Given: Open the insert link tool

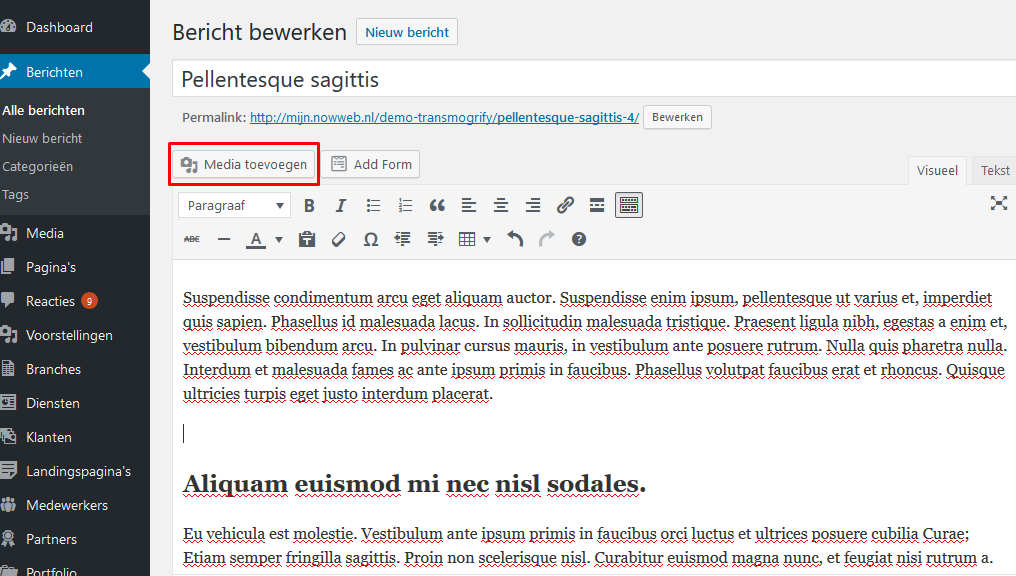Looking at the screenshot, I should [564, 205].
